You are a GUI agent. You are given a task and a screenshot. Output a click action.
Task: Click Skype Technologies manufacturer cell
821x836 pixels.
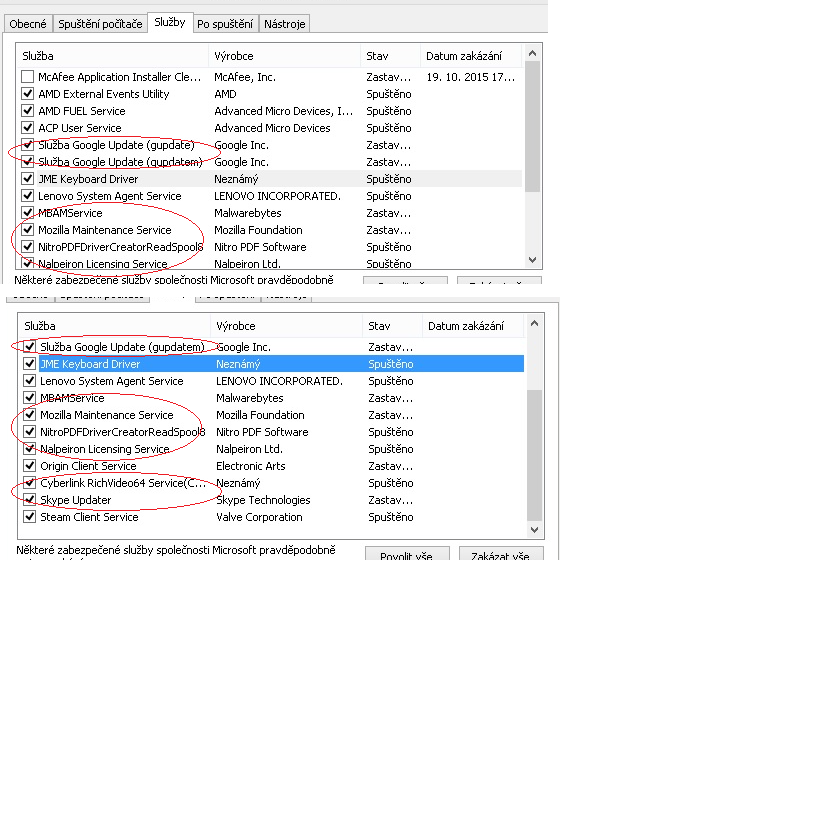coord(263,500)
